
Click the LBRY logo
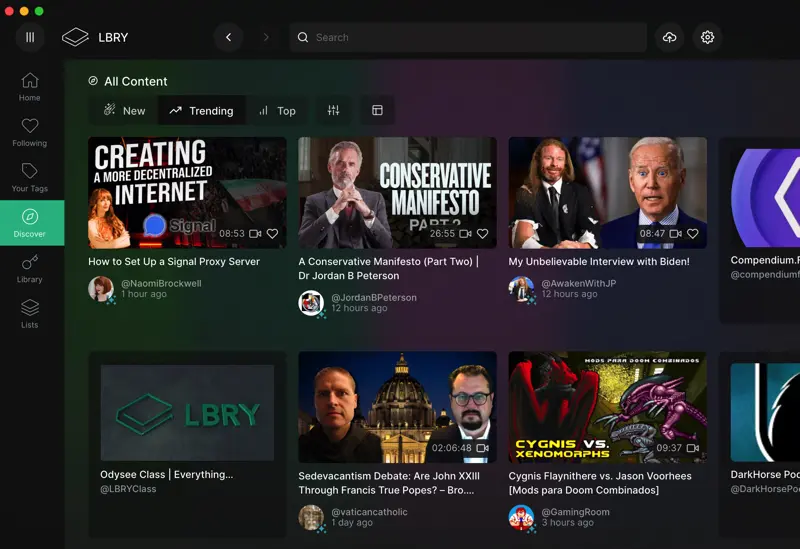coord(95,37)
